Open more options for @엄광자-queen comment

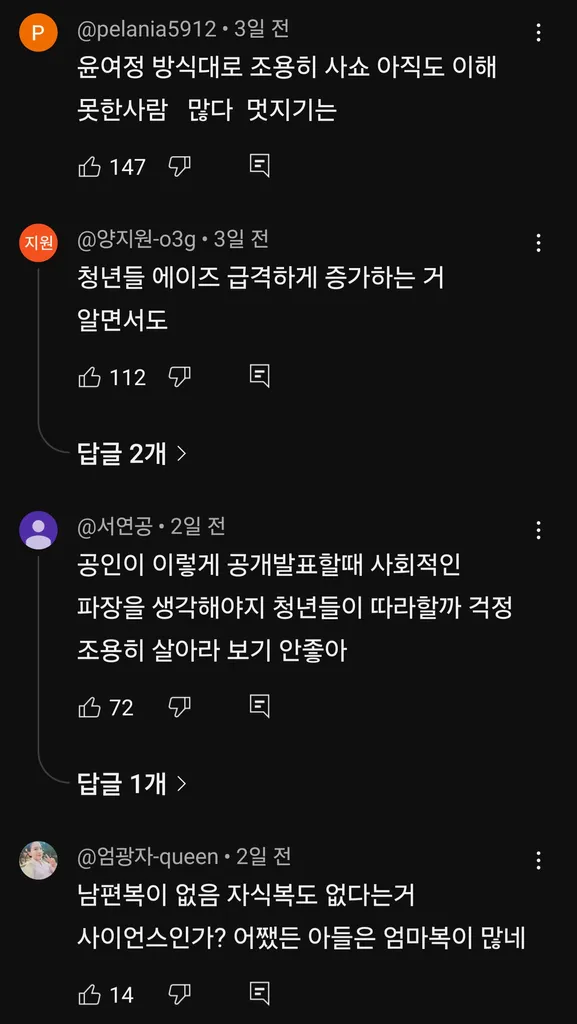point(538,860)
